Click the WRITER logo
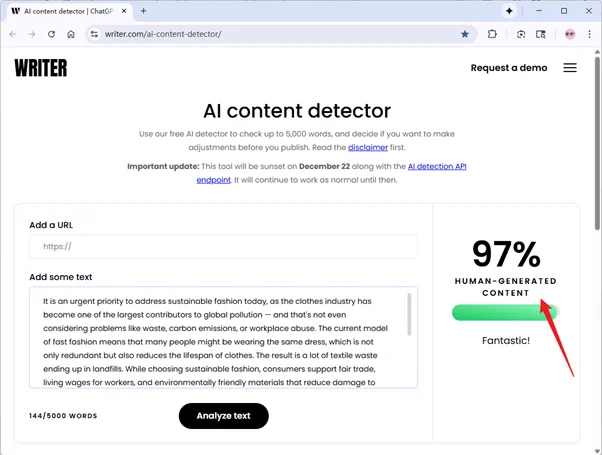Viewport: 602px width, 455px height. (x=41, y=68)
